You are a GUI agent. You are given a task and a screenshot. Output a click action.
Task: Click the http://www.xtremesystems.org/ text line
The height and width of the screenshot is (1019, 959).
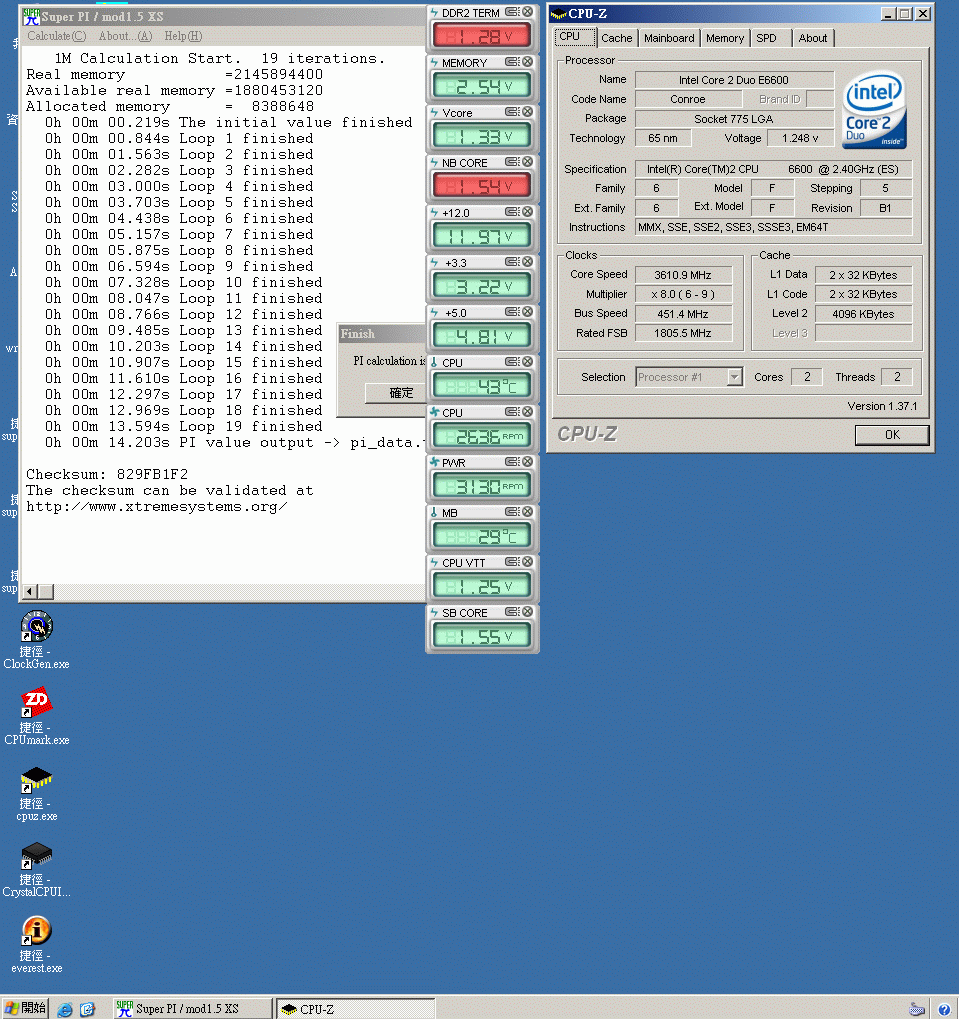tap(157, 507)
